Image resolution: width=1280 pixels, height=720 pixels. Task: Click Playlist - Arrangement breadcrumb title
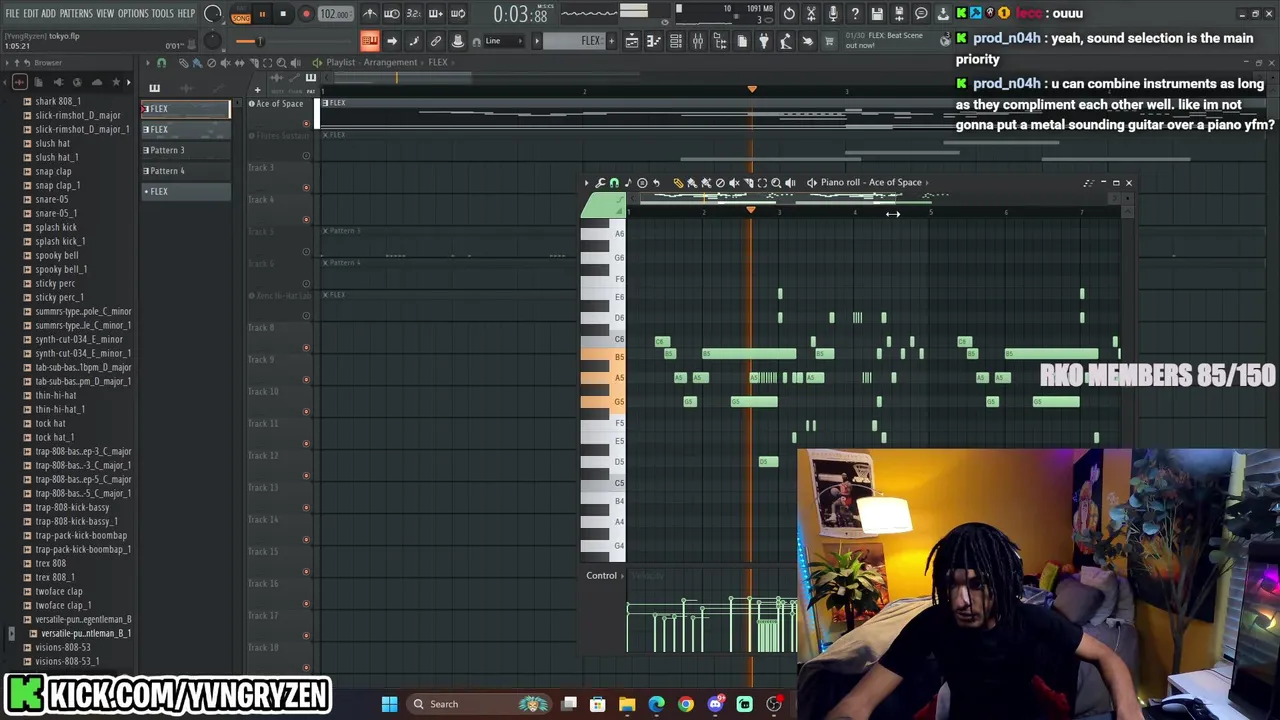371,63
